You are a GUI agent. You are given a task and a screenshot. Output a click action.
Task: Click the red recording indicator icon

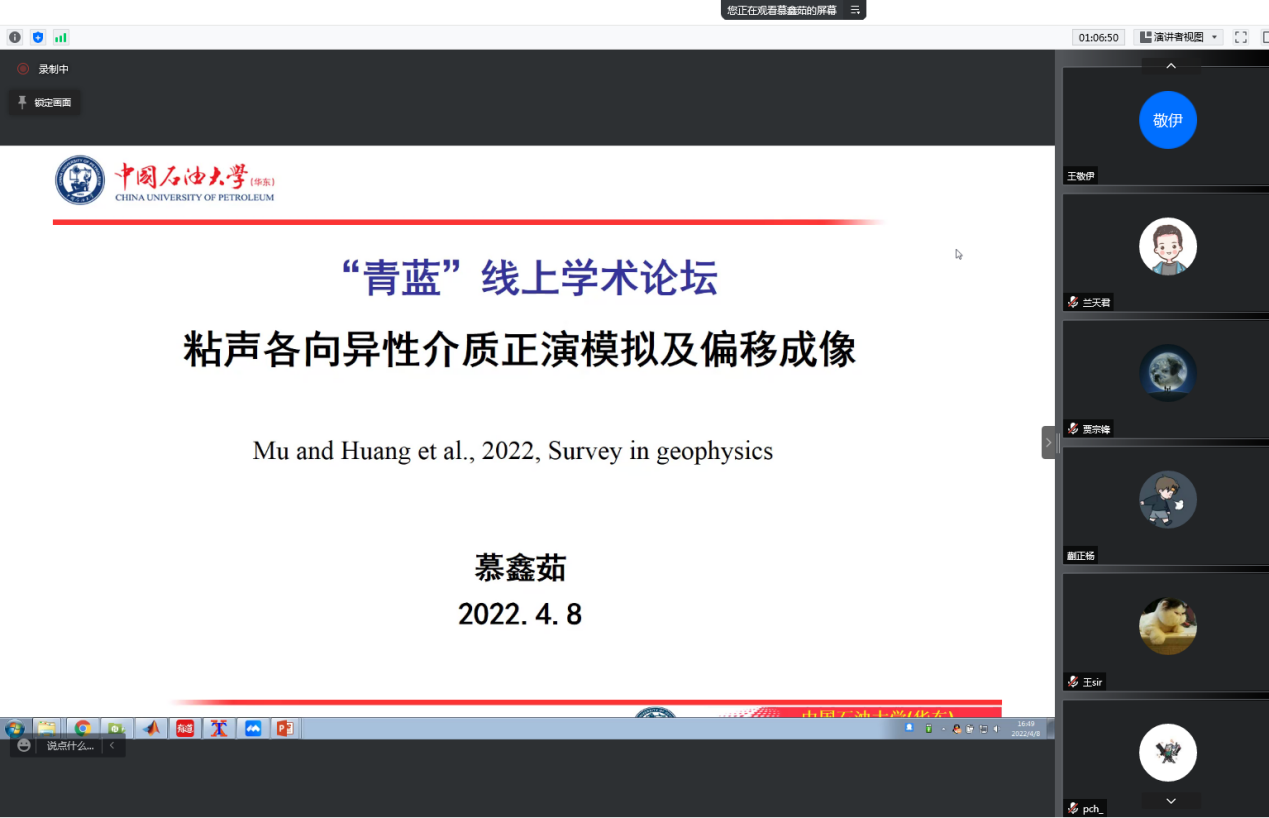click(x=23, y=69)
